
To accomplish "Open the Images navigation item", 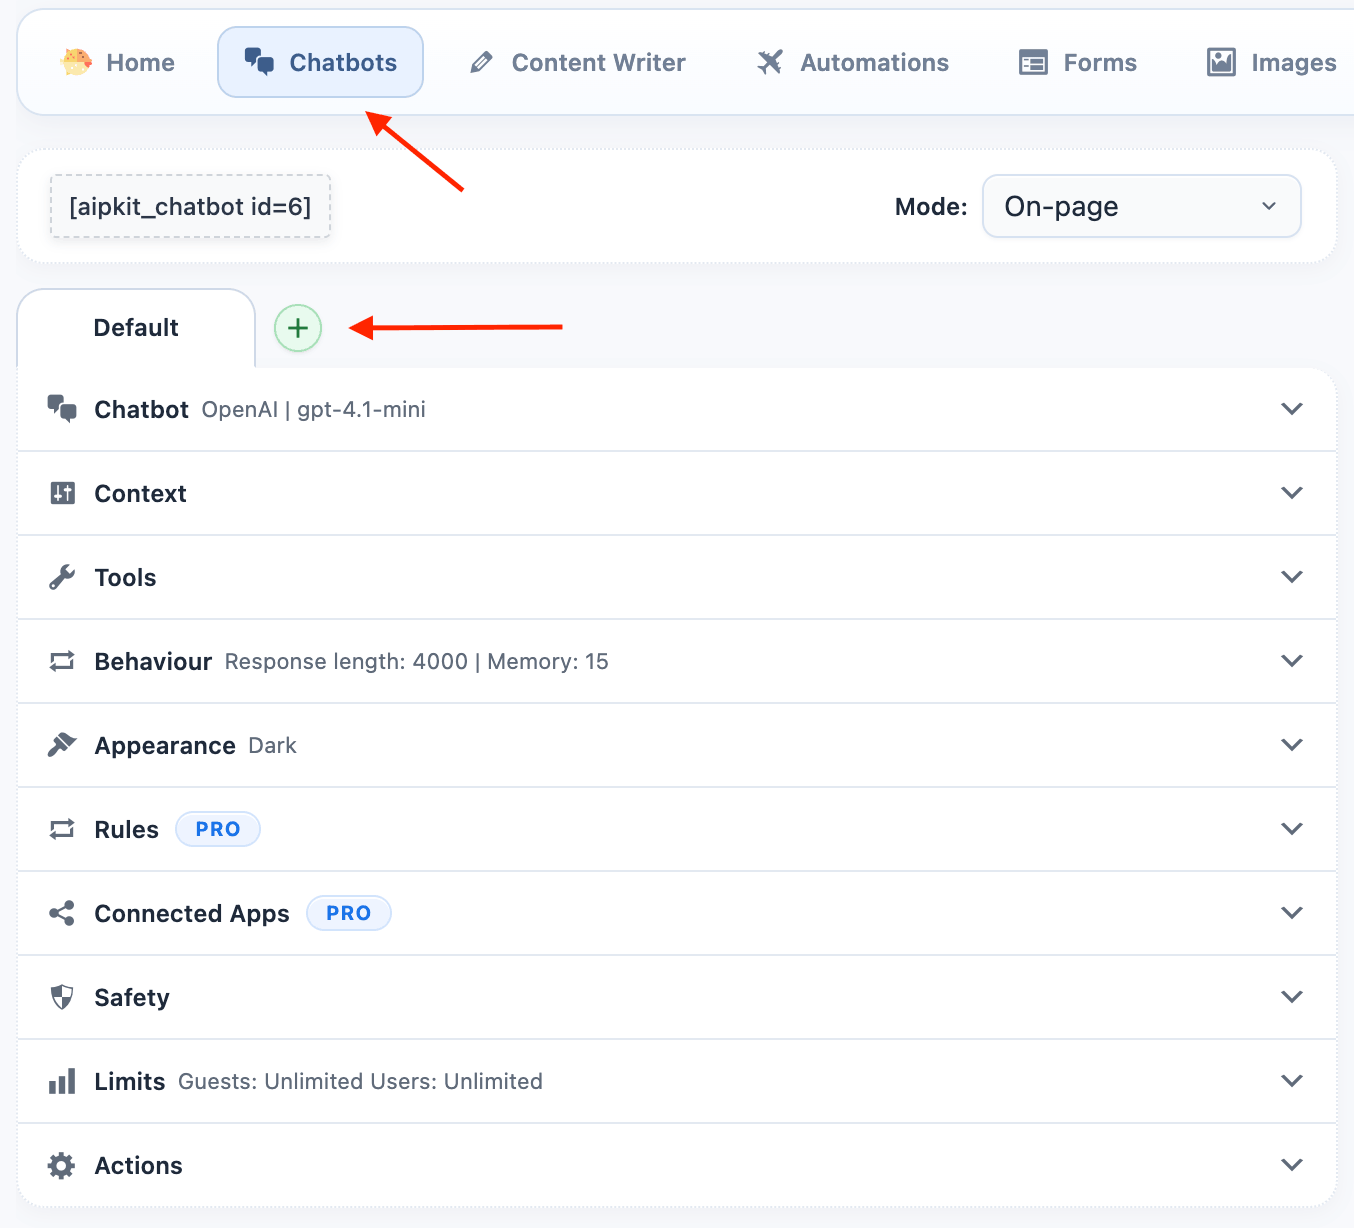I will point(1272,63).
